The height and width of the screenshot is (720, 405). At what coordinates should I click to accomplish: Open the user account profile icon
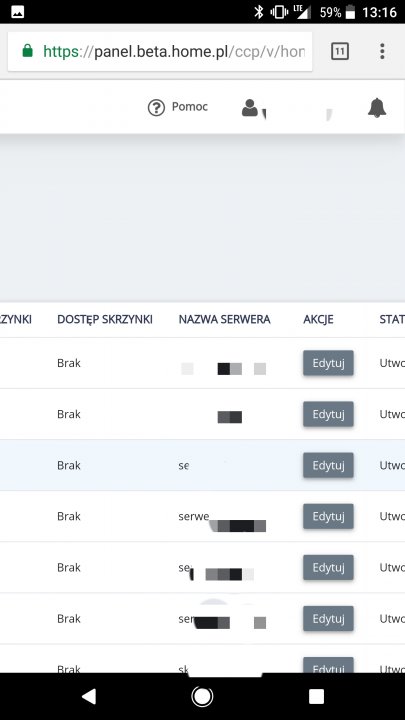250,108
